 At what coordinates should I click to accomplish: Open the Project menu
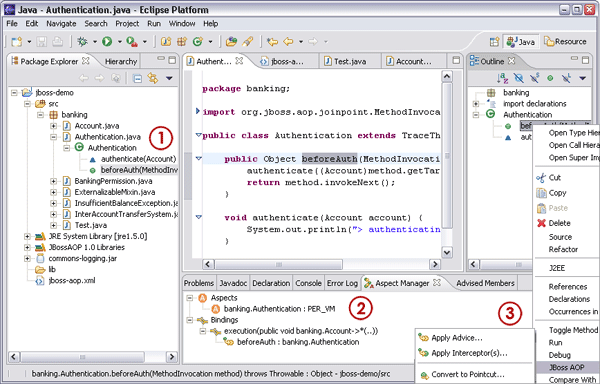click(127, 24)
